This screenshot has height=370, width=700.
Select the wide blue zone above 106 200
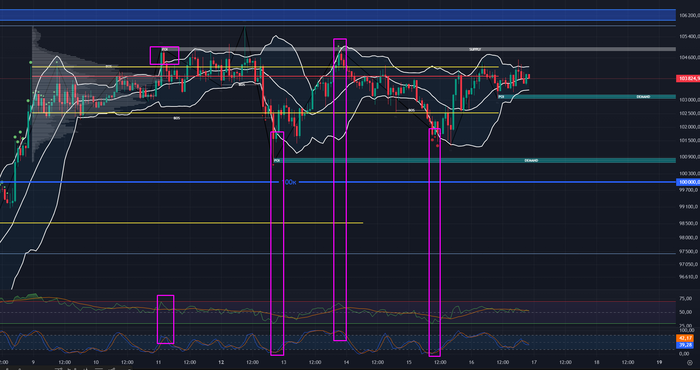pyautogui.click(x=338, y=15)
